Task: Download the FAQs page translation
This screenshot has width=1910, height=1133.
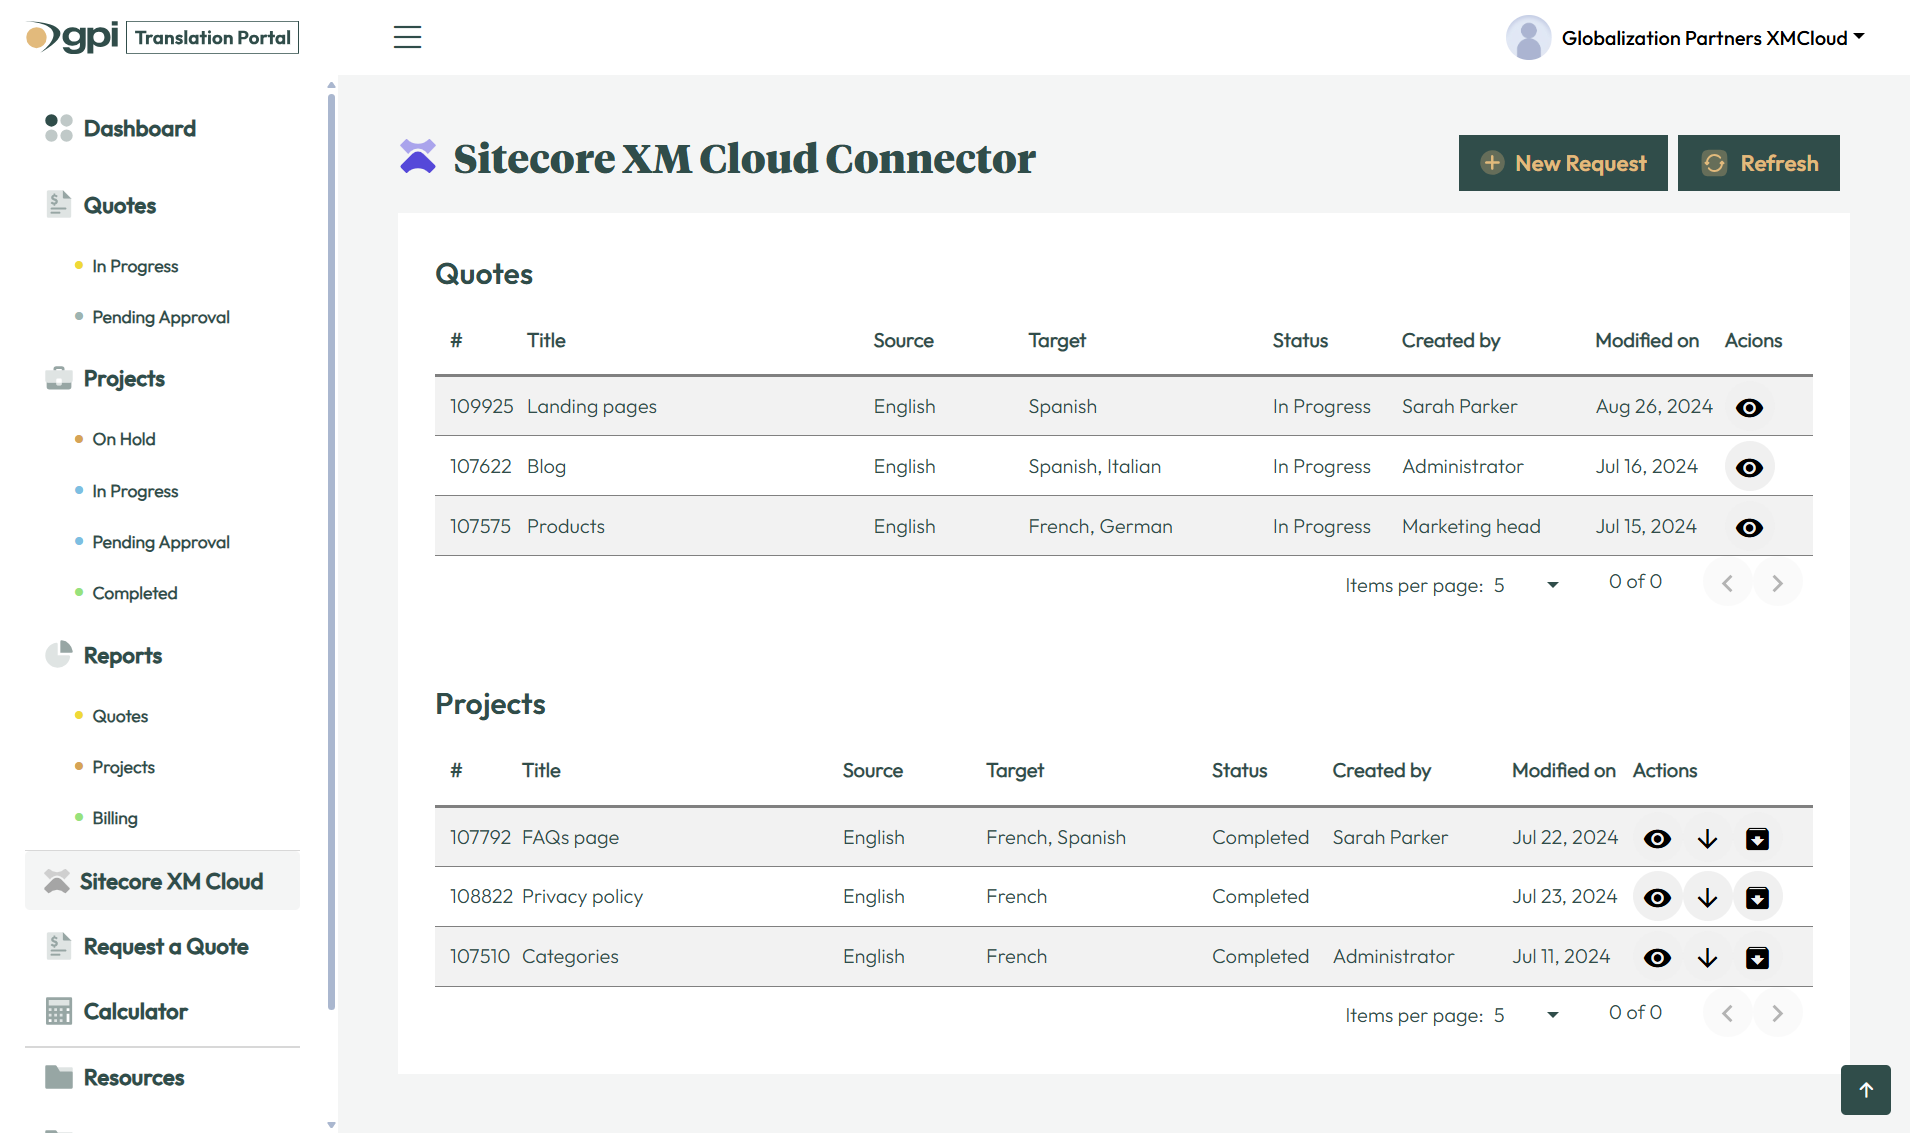Action: click(1707, 838)
